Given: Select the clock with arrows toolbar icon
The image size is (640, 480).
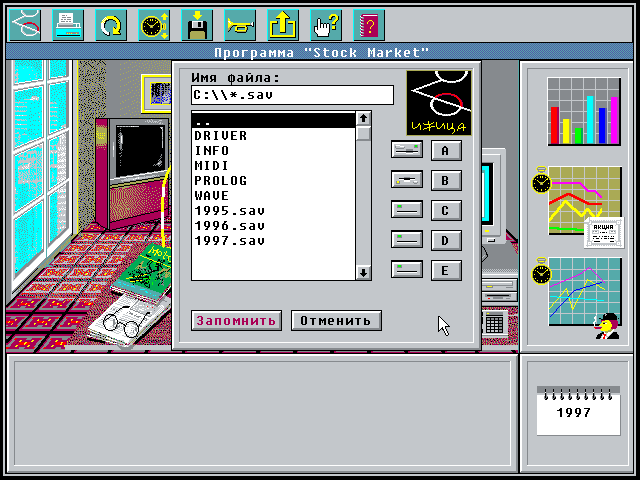Looking at the screenshot, I should click(x=154, y=25).
